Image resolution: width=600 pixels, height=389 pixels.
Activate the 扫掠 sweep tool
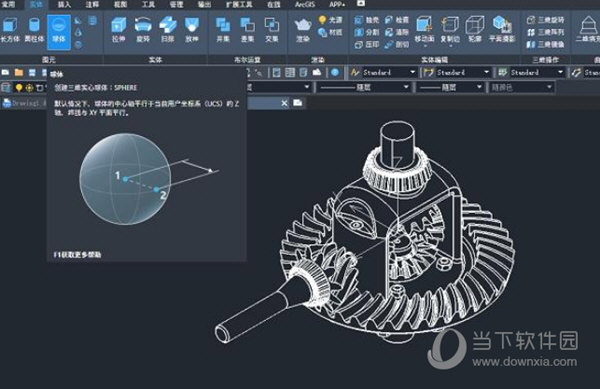tap(168, 29)
